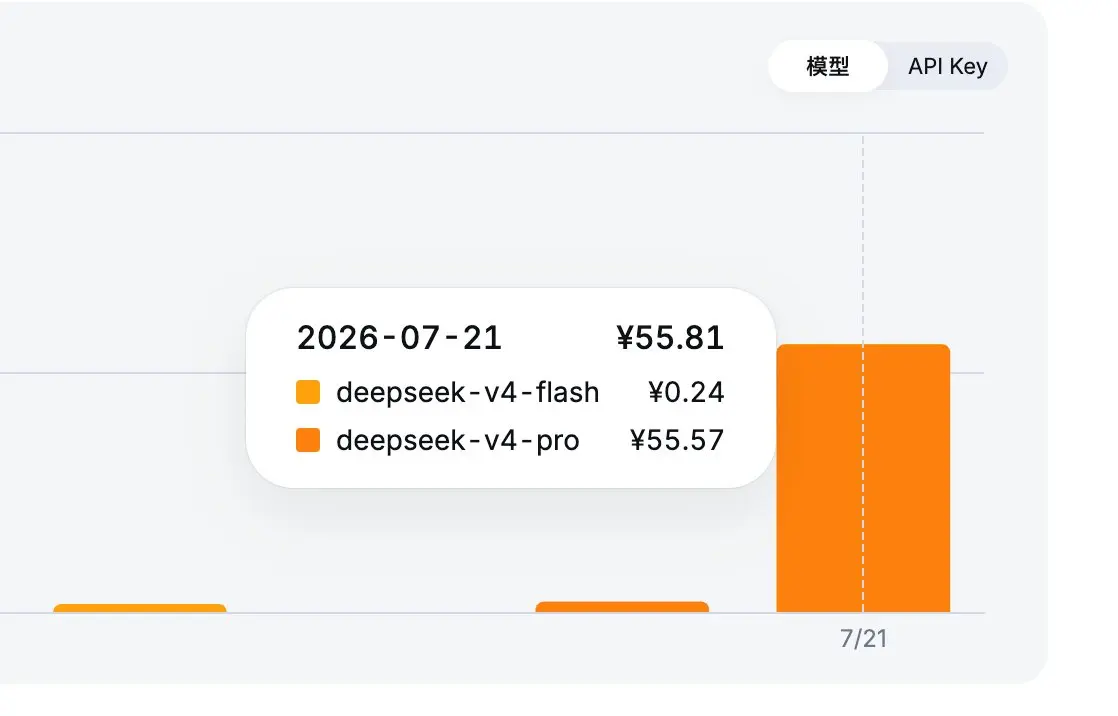Viewport: 1118px width, 716px height.
Task: Click the gray track of the 模型/API Key switcher
Action: pos(888,66)
